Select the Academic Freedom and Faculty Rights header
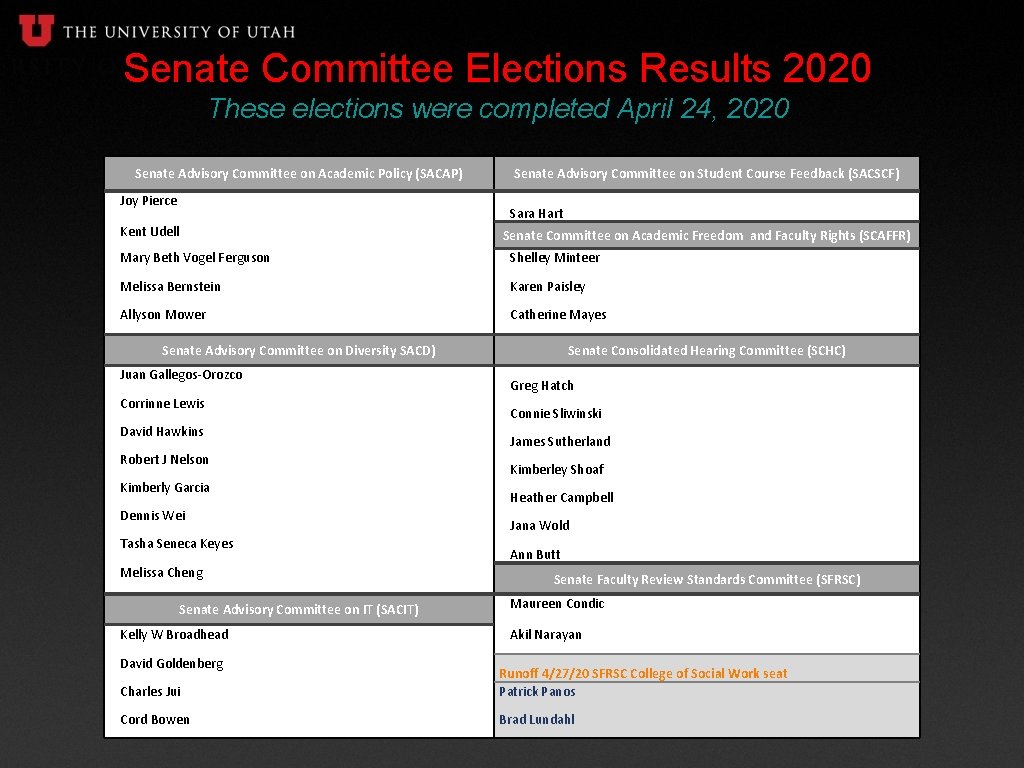 706,236
